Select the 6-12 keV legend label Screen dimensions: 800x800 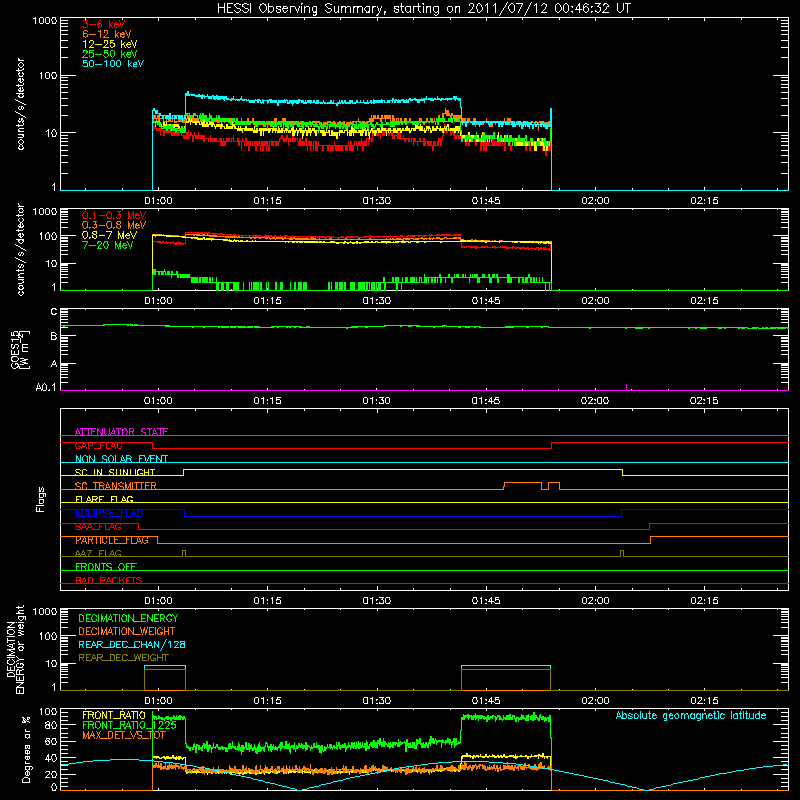pos(107,34)
